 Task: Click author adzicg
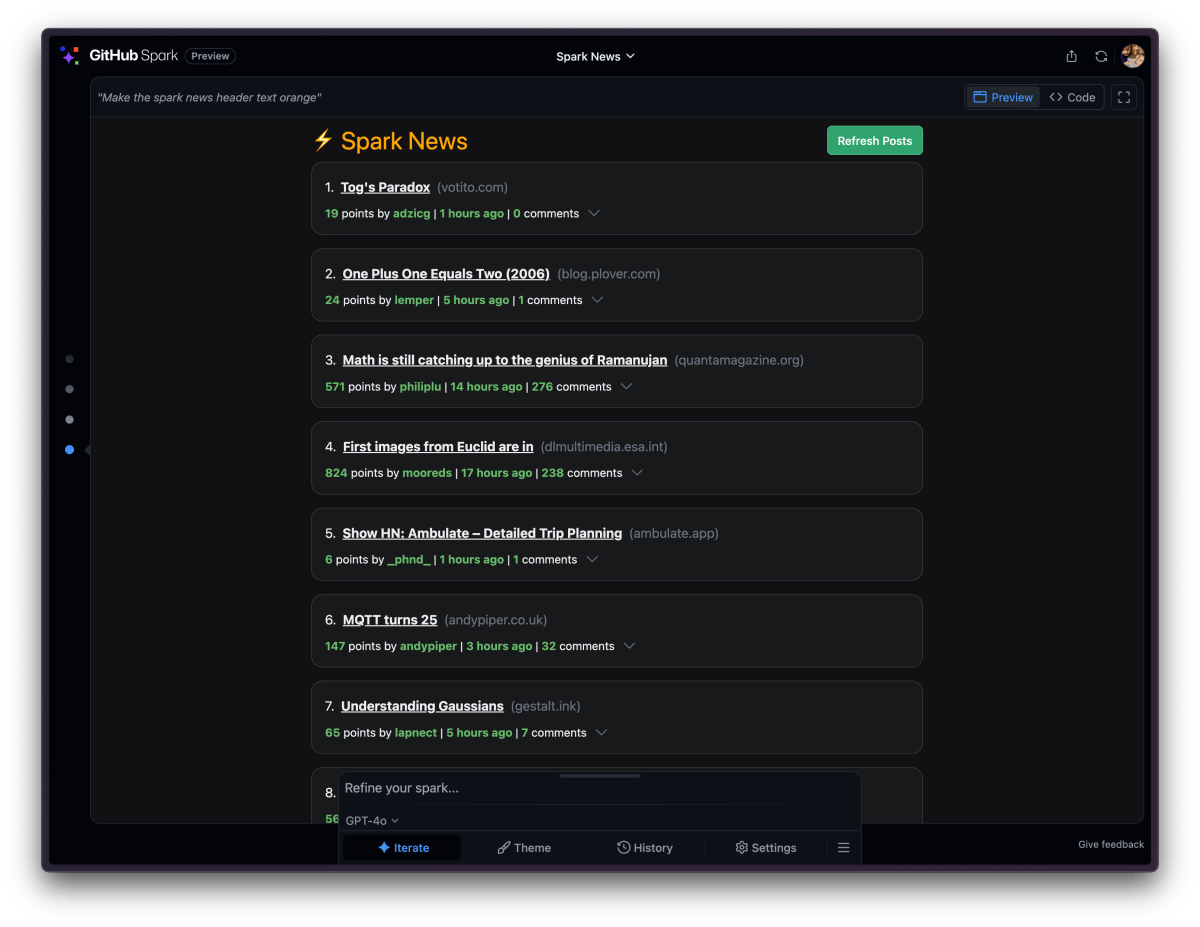[x=412, y=214]
